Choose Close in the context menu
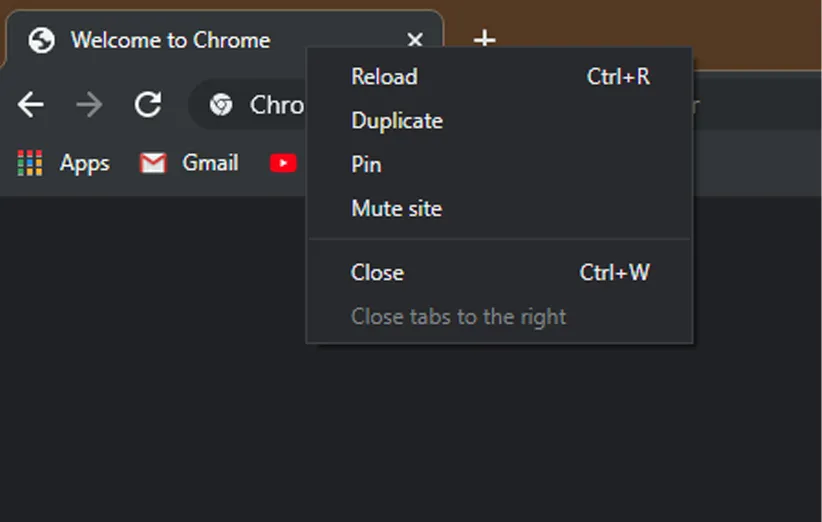Image resolution: width=822 pixels, height=522 pixels. [x=377, y=272]
